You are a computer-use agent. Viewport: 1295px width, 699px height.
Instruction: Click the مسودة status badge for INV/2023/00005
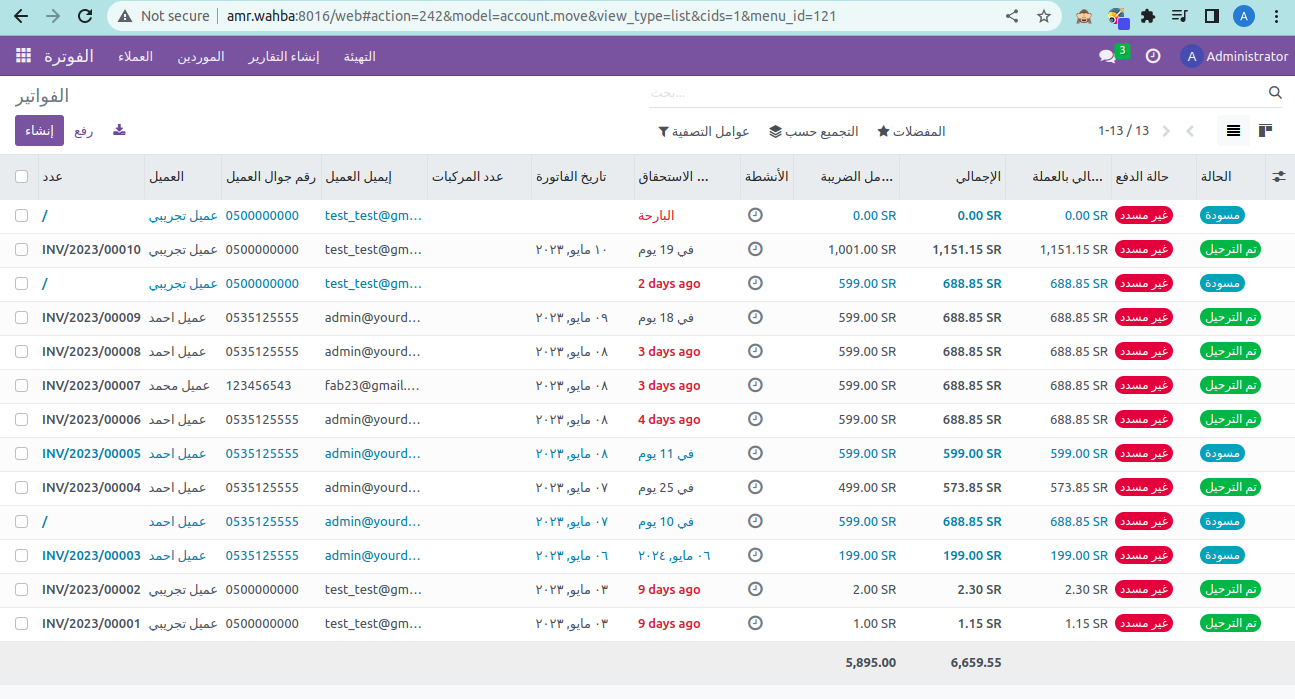(x=1222, y=453)
